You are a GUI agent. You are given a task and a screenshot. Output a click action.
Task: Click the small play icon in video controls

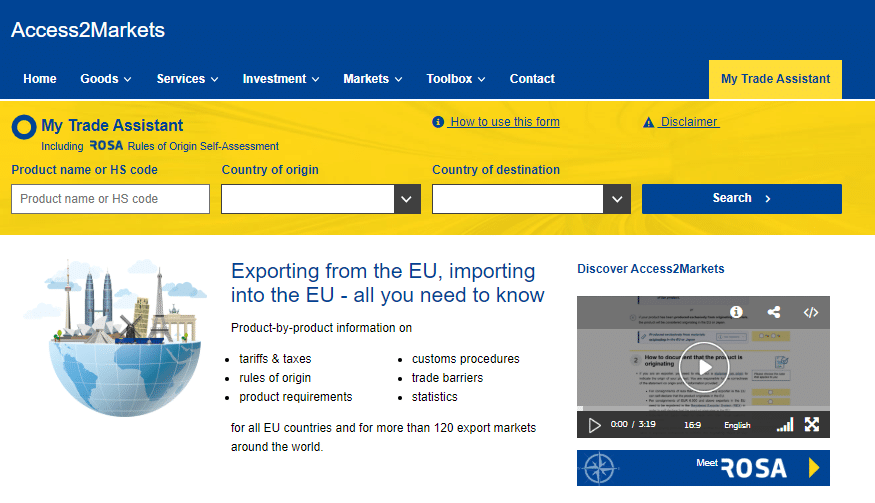click(x=595, y=425)
